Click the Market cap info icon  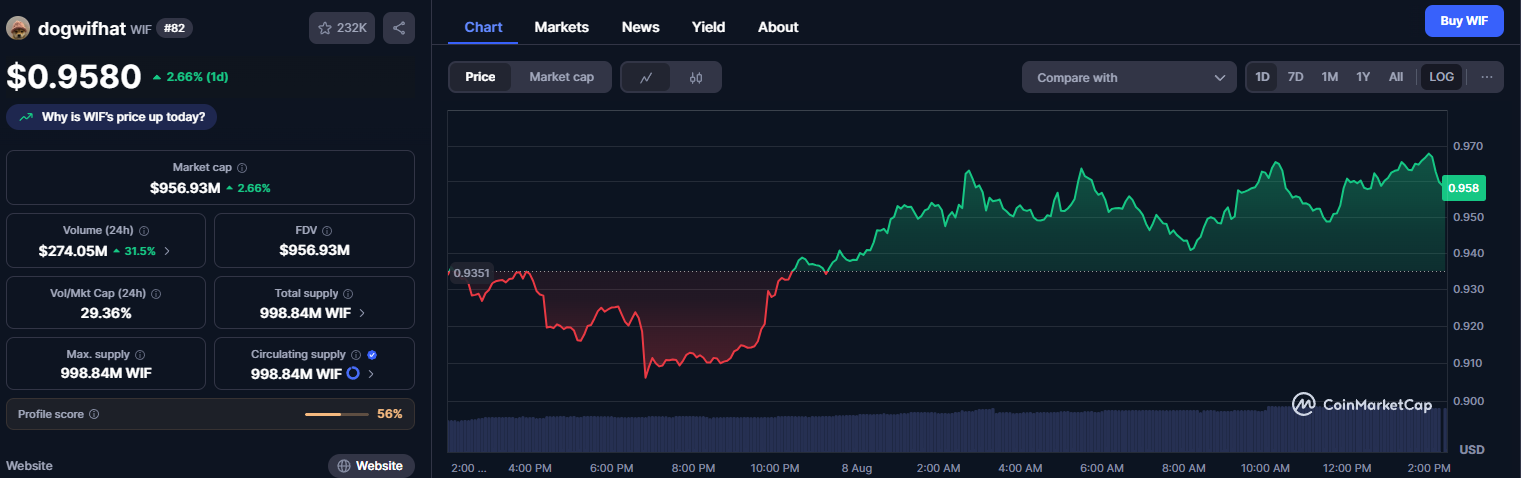tap(242, 168)
